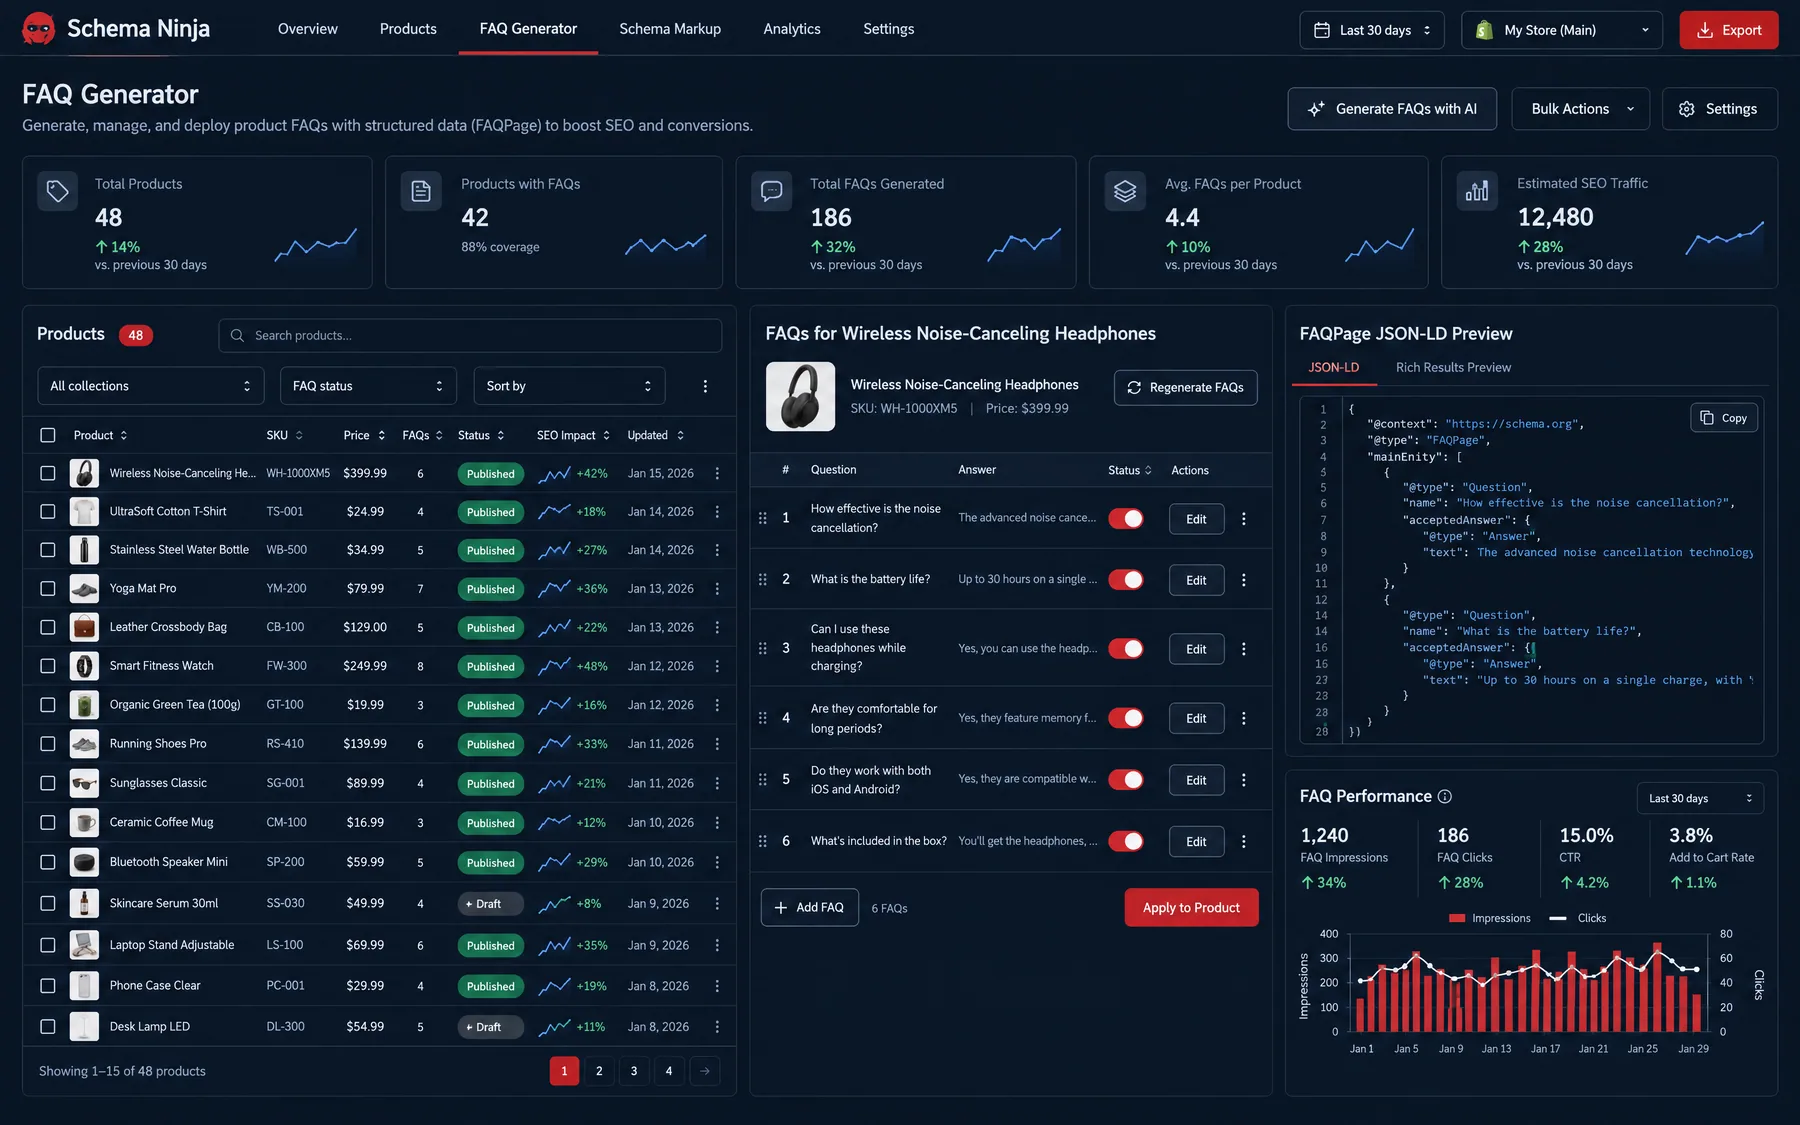1800x1125 pixels.
Task: Switch to Rich Results Preview tab
Action: 1453,368
